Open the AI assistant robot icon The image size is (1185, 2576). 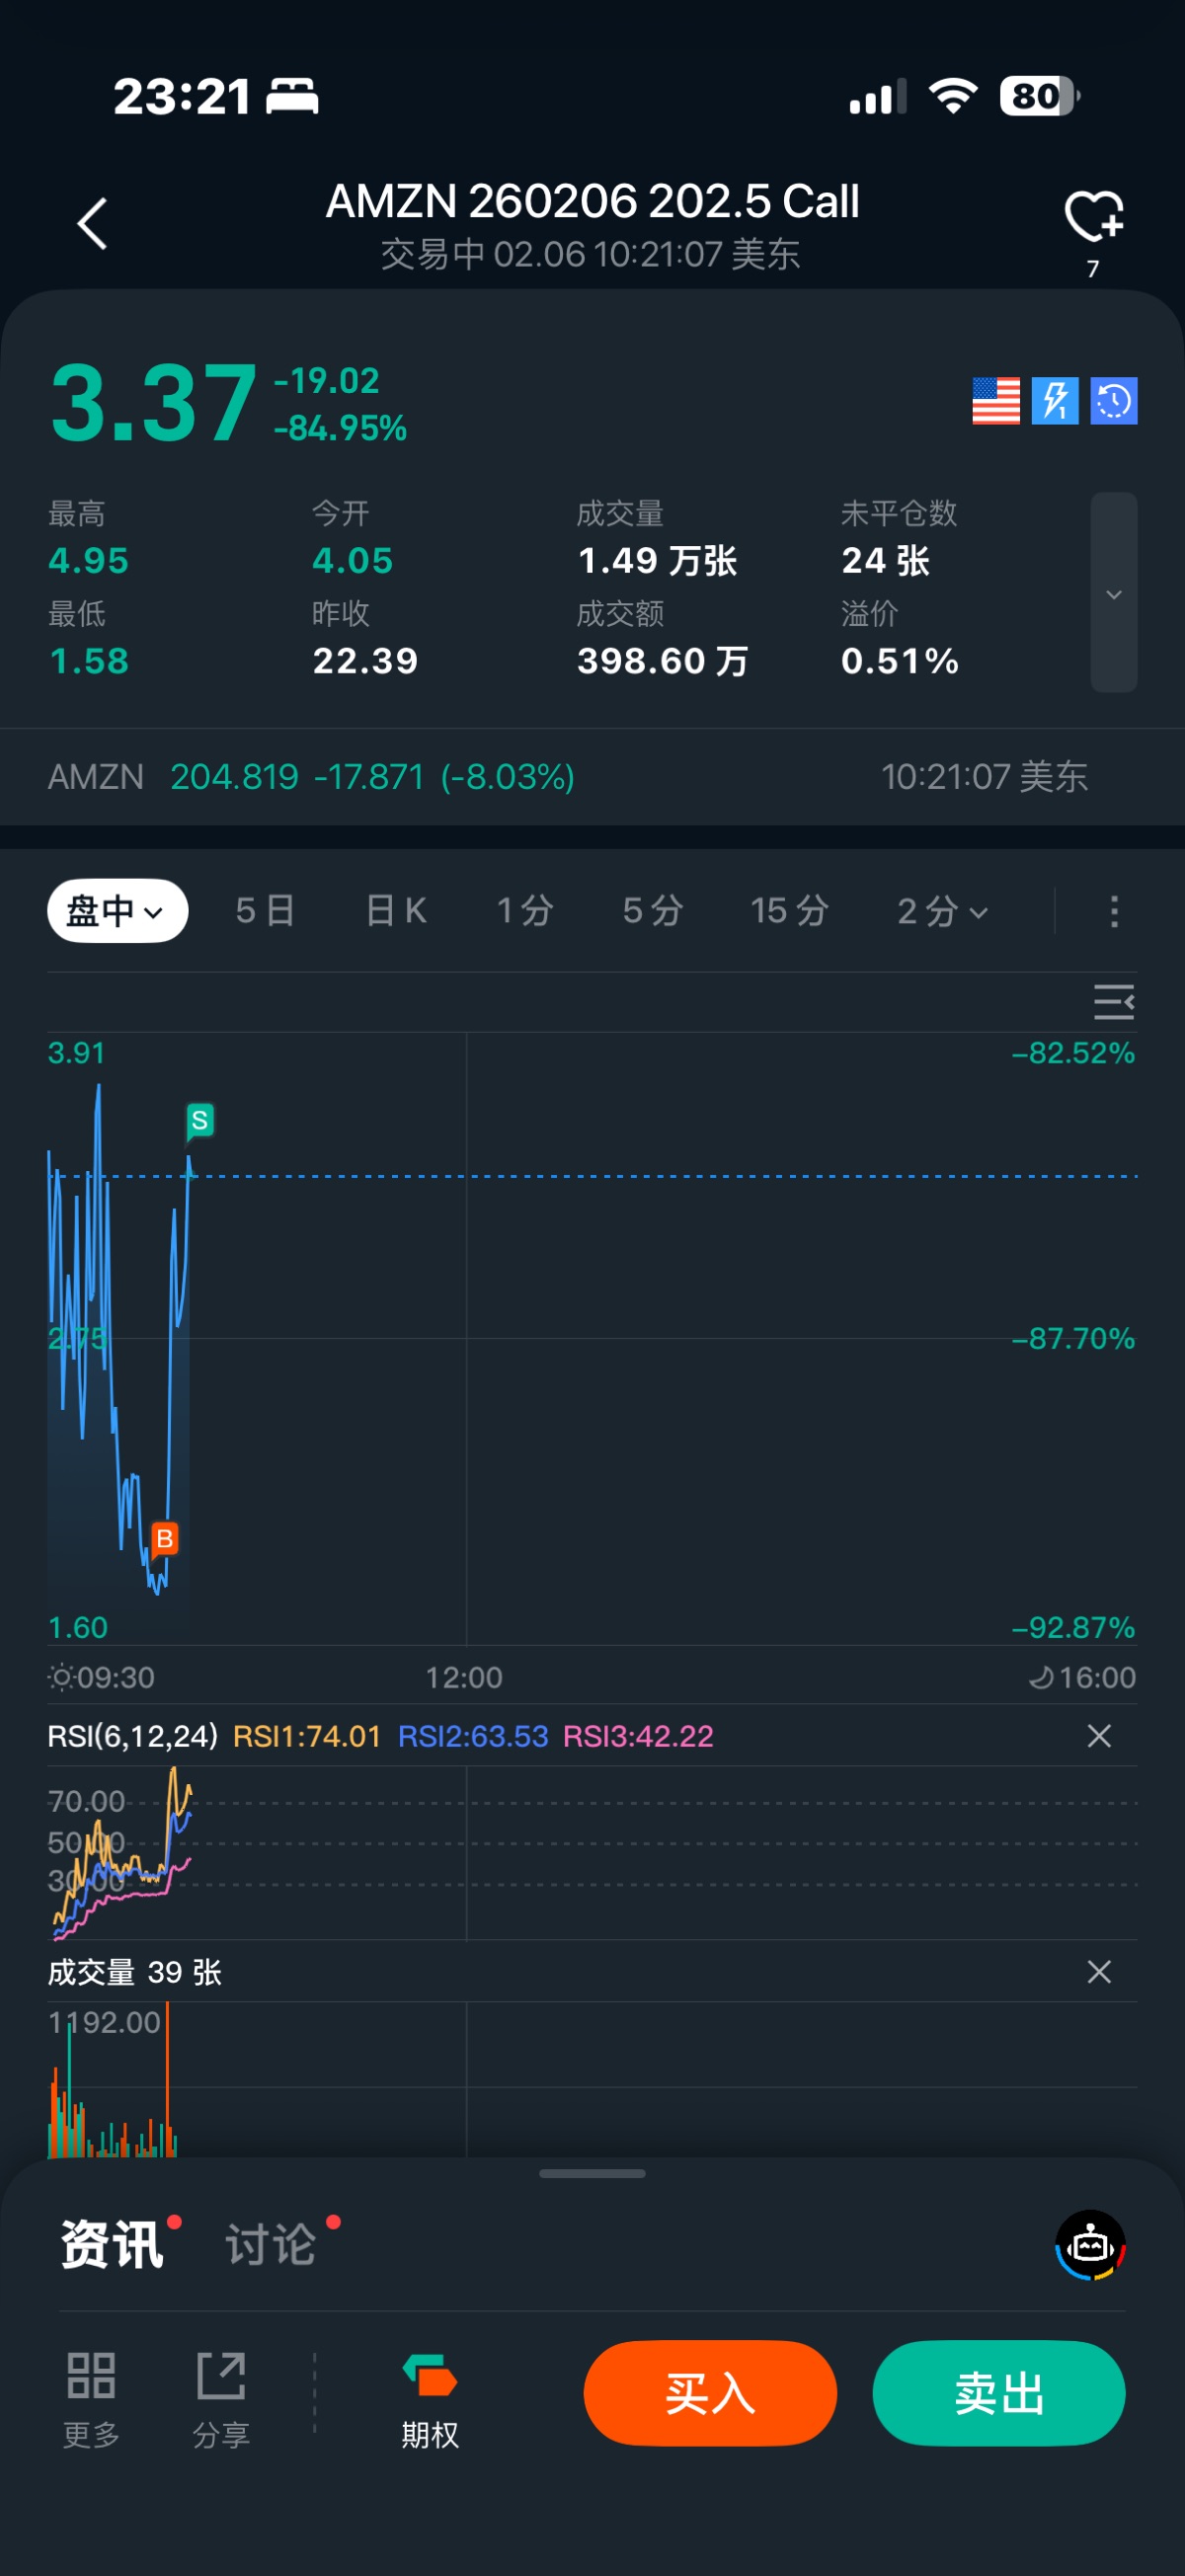[x=1090, y=2245]
